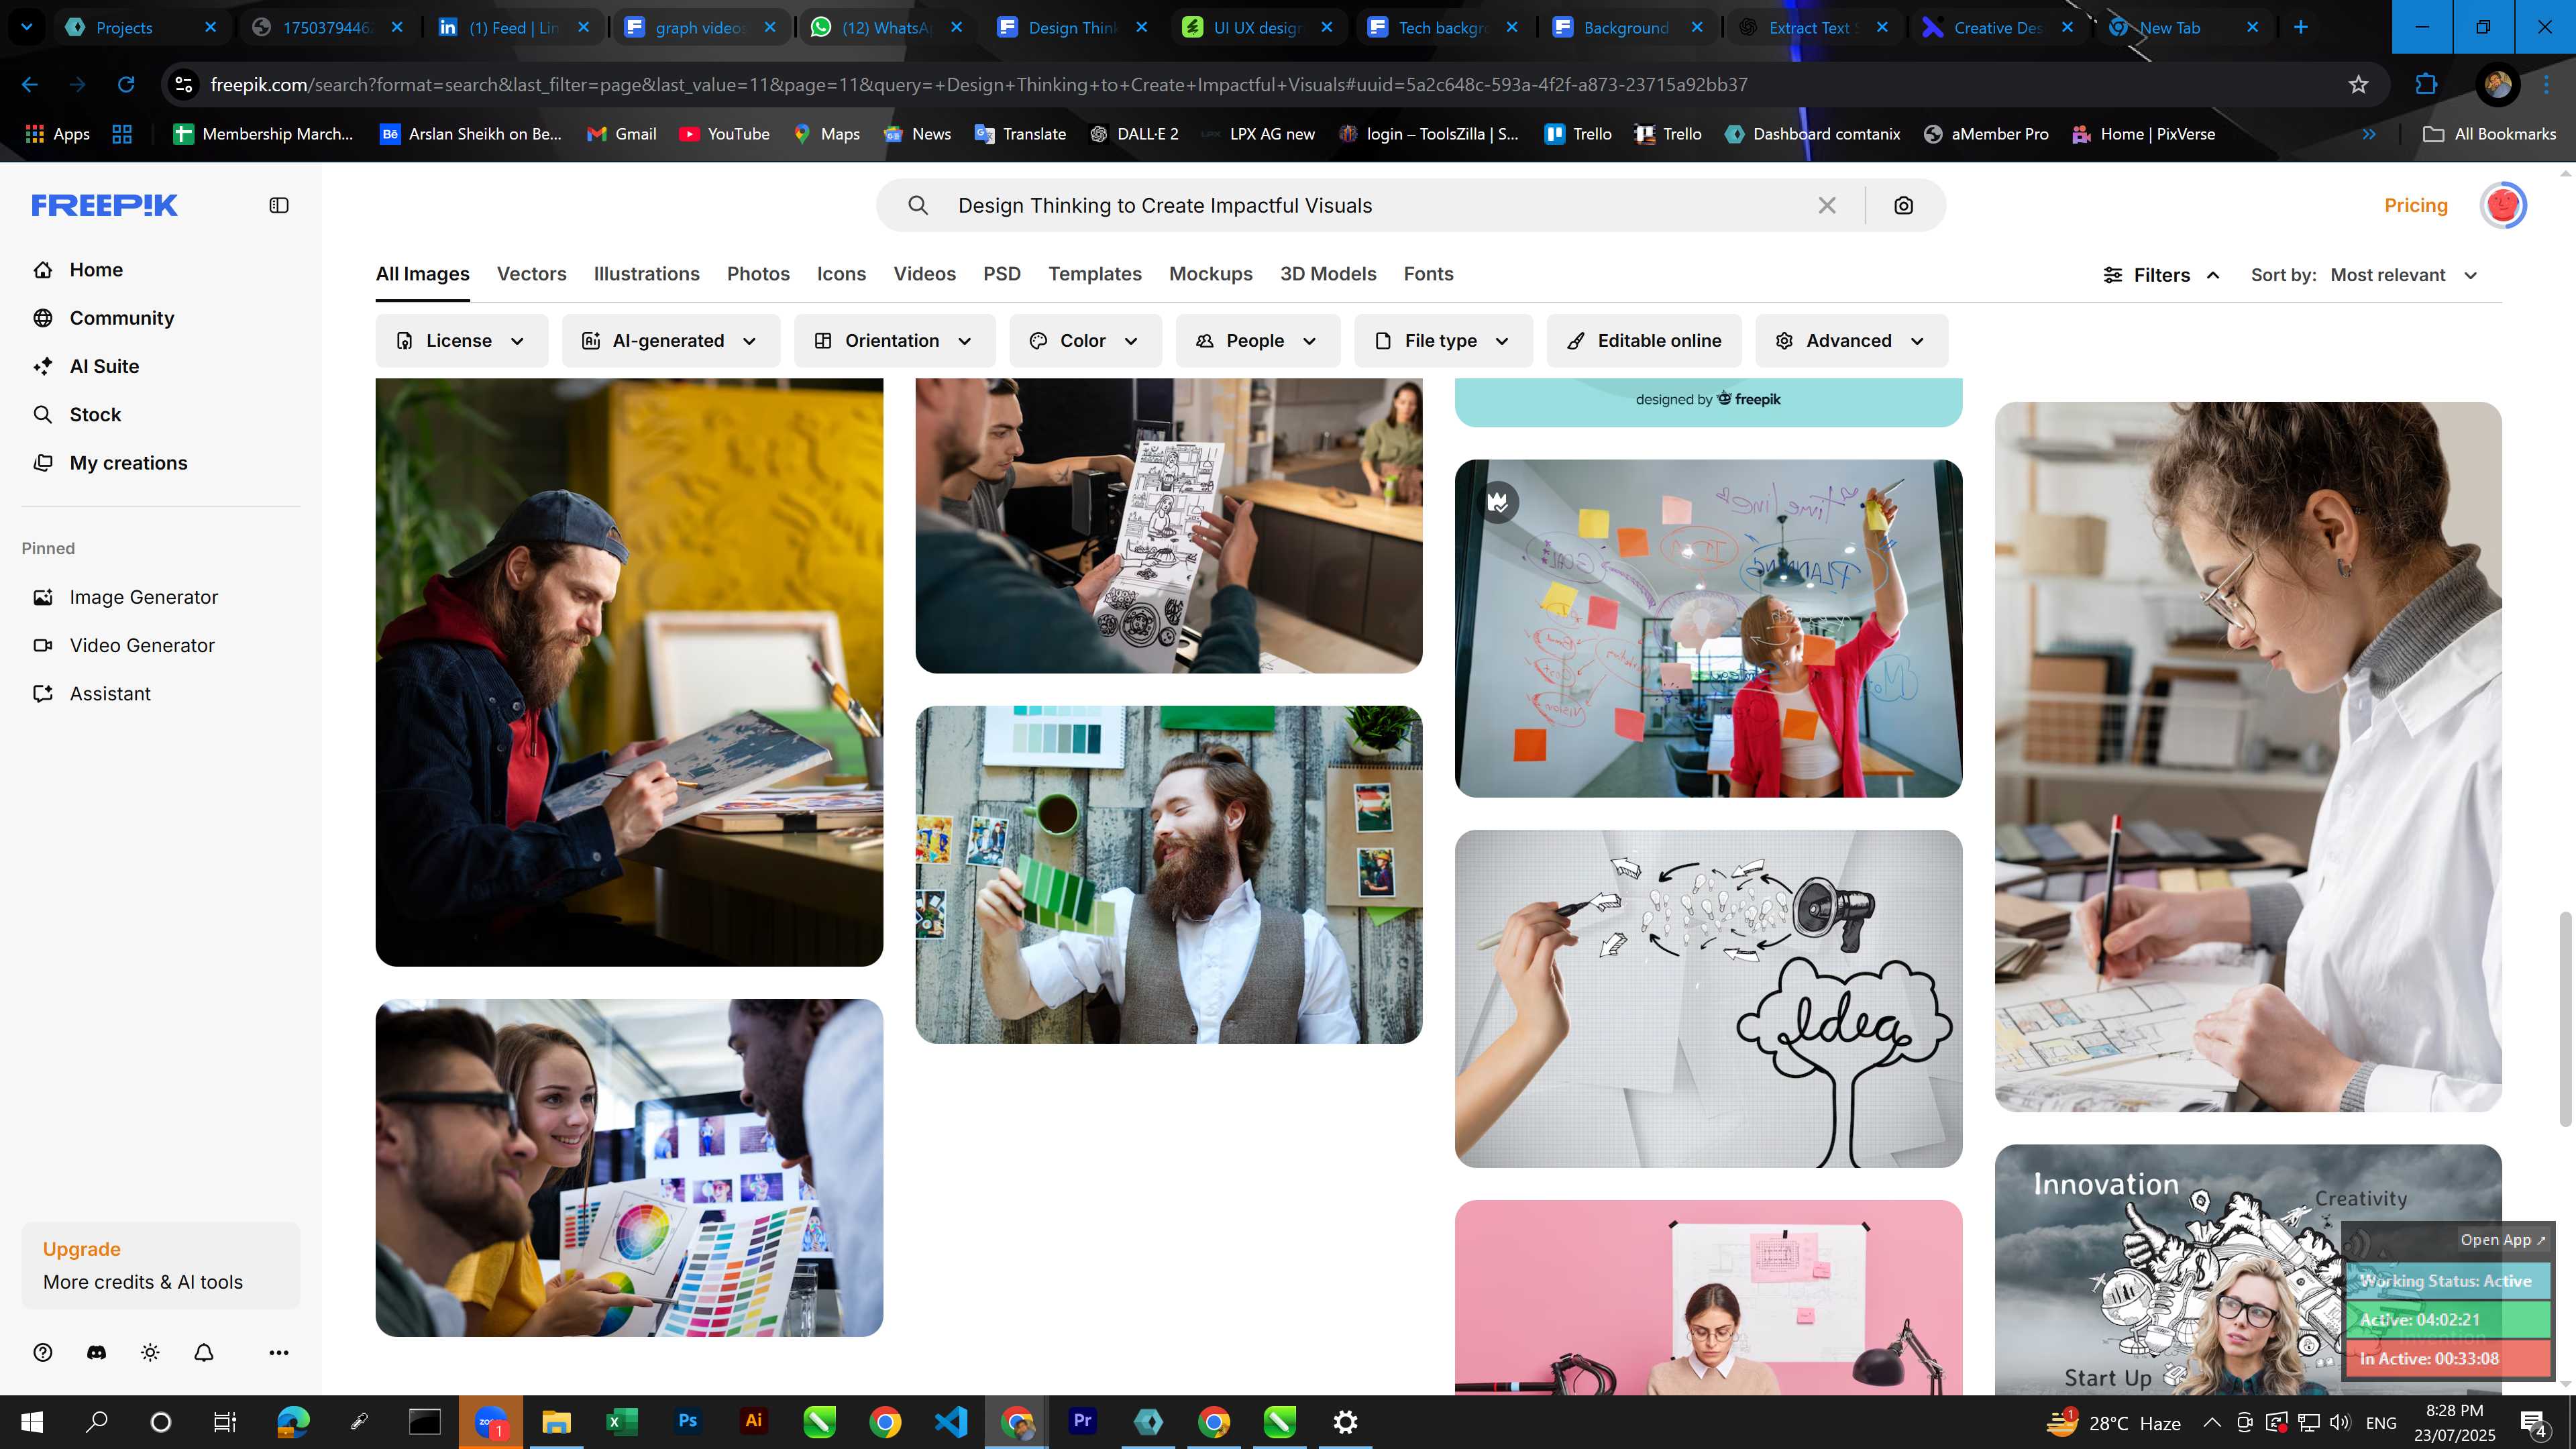Open the help question mark icon
This screenshot has height=1449, width=2576.
tap(43, 1353)
